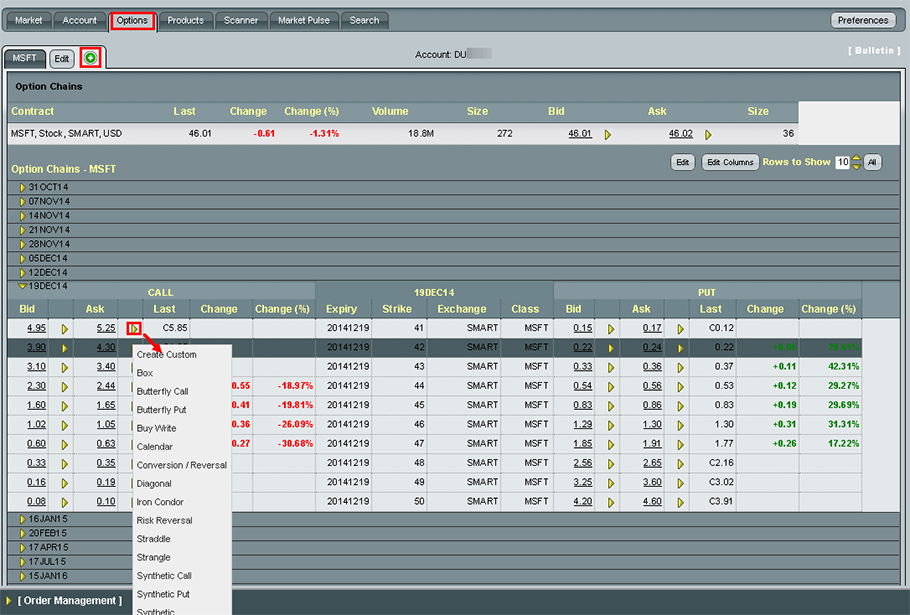Click arrow beside call bid 0.08

pyautogui.click(x=64, y=502)
